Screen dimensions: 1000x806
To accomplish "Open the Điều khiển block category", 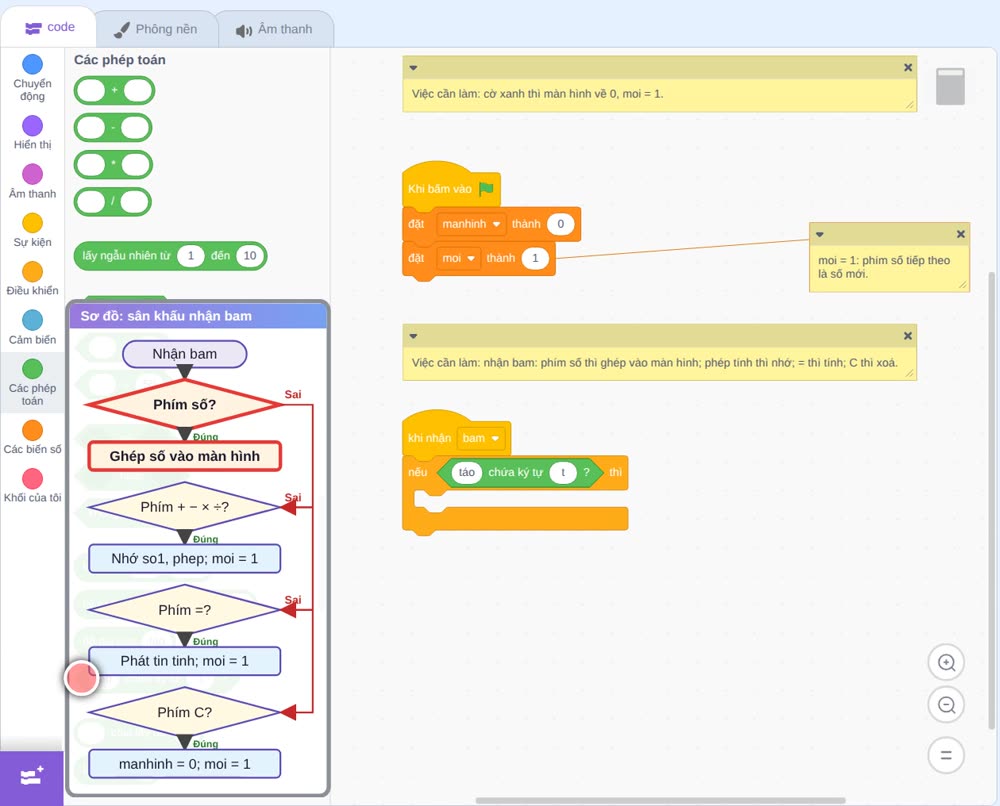I will coord(32,279).
